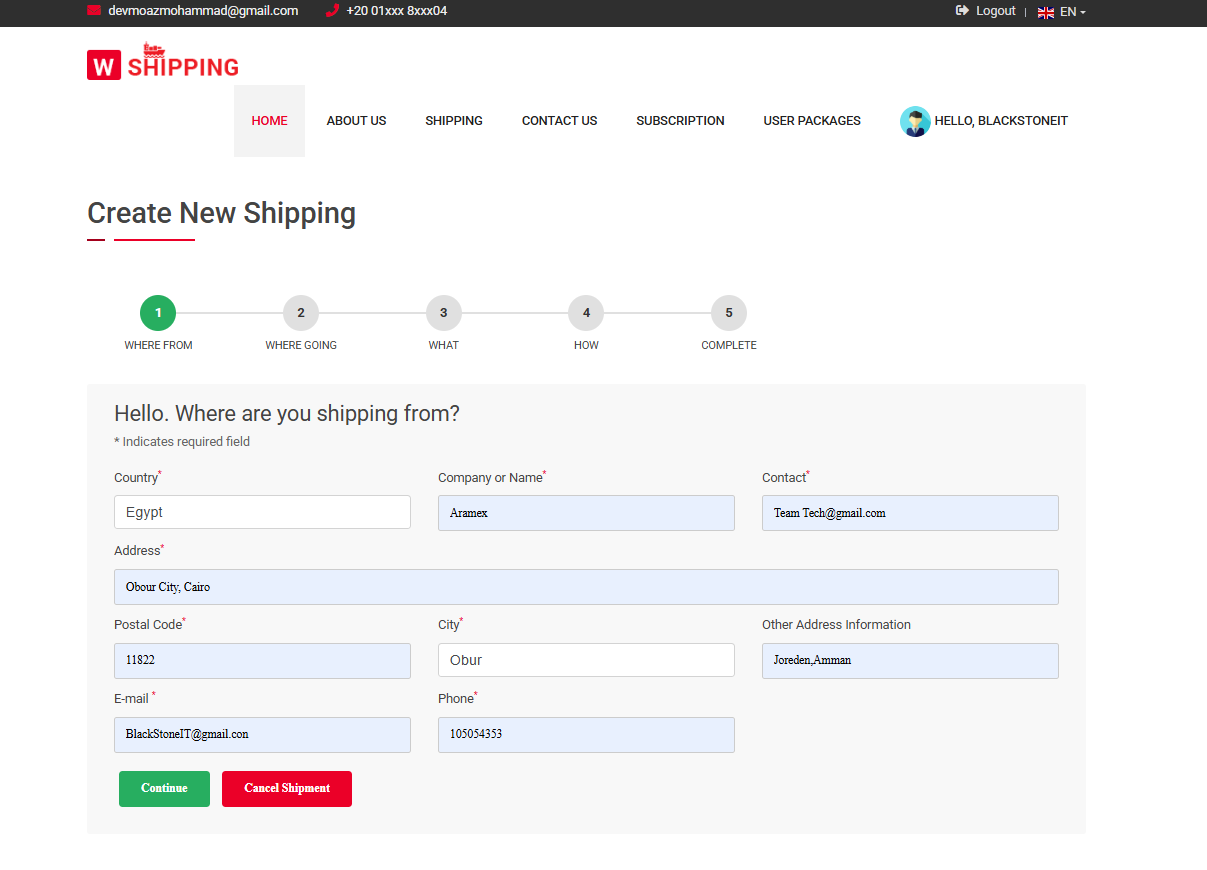Click the logout arrow icon
Screen dimensions: 1207x870
962,11
